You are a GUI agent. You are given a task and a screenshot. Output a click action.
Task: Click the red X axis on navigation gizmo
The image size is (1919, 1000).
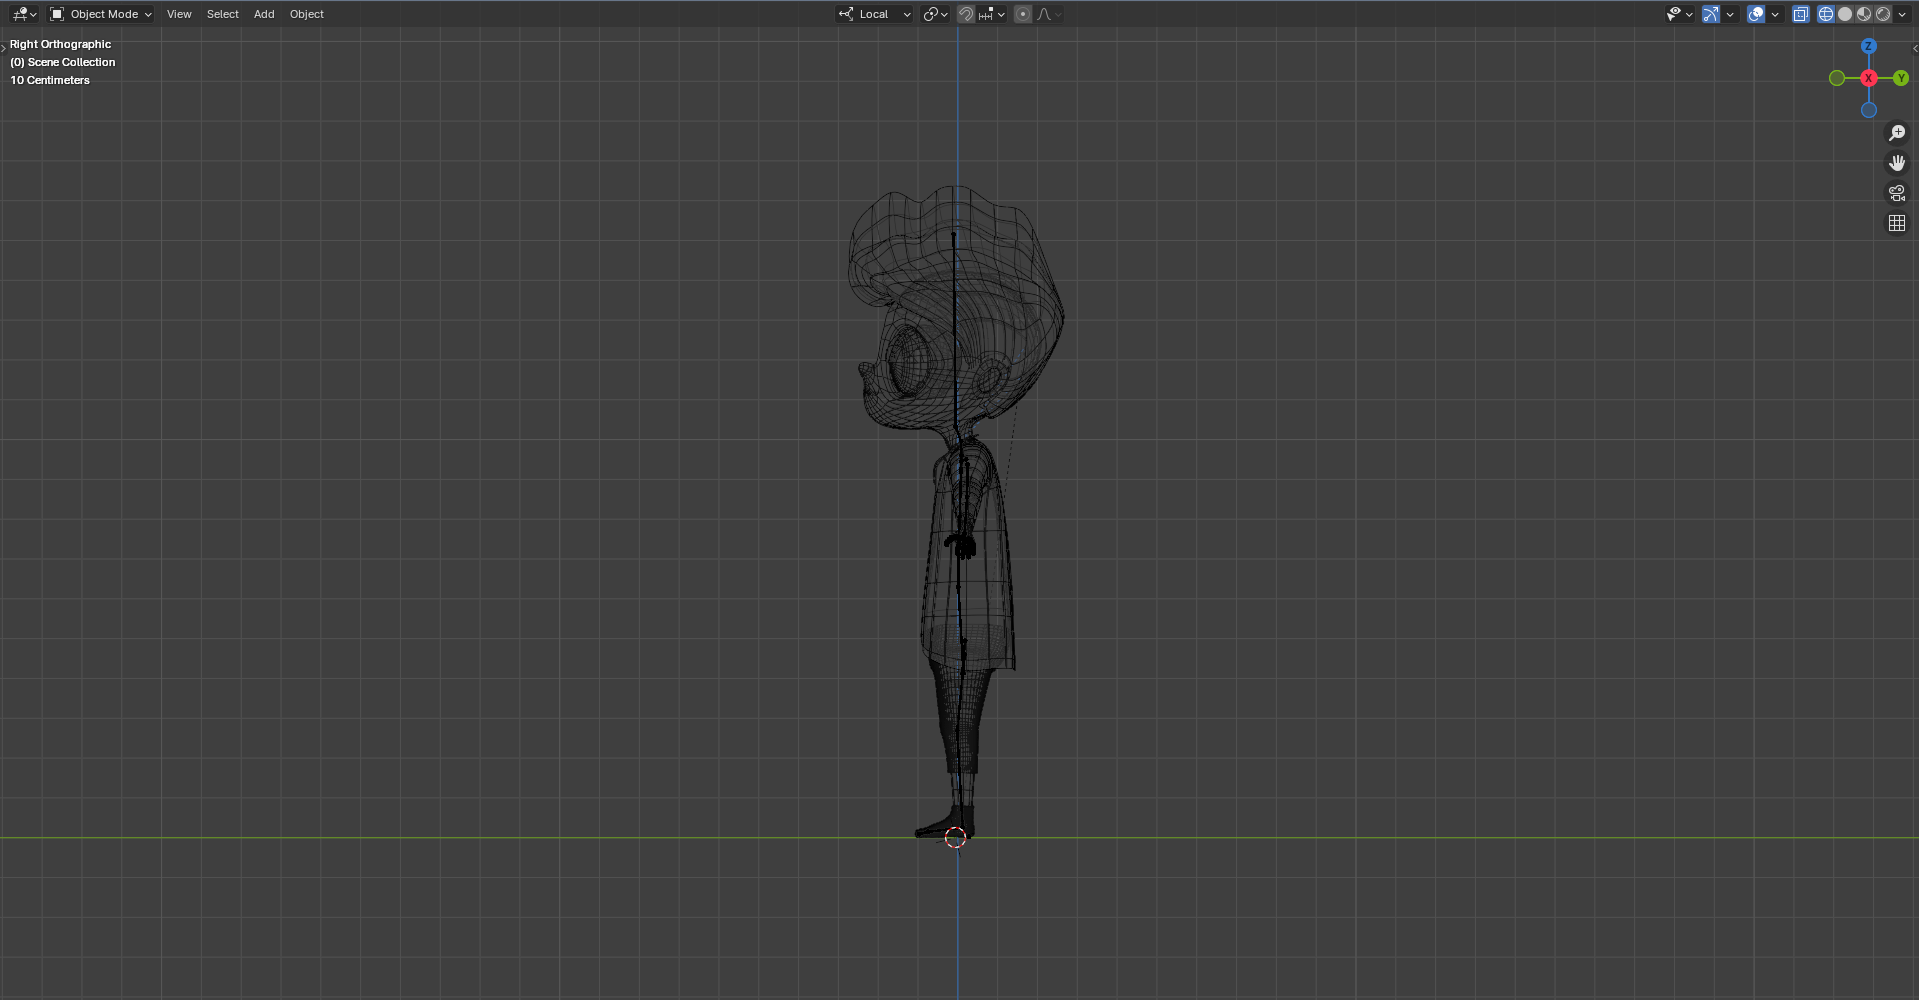1869,78
